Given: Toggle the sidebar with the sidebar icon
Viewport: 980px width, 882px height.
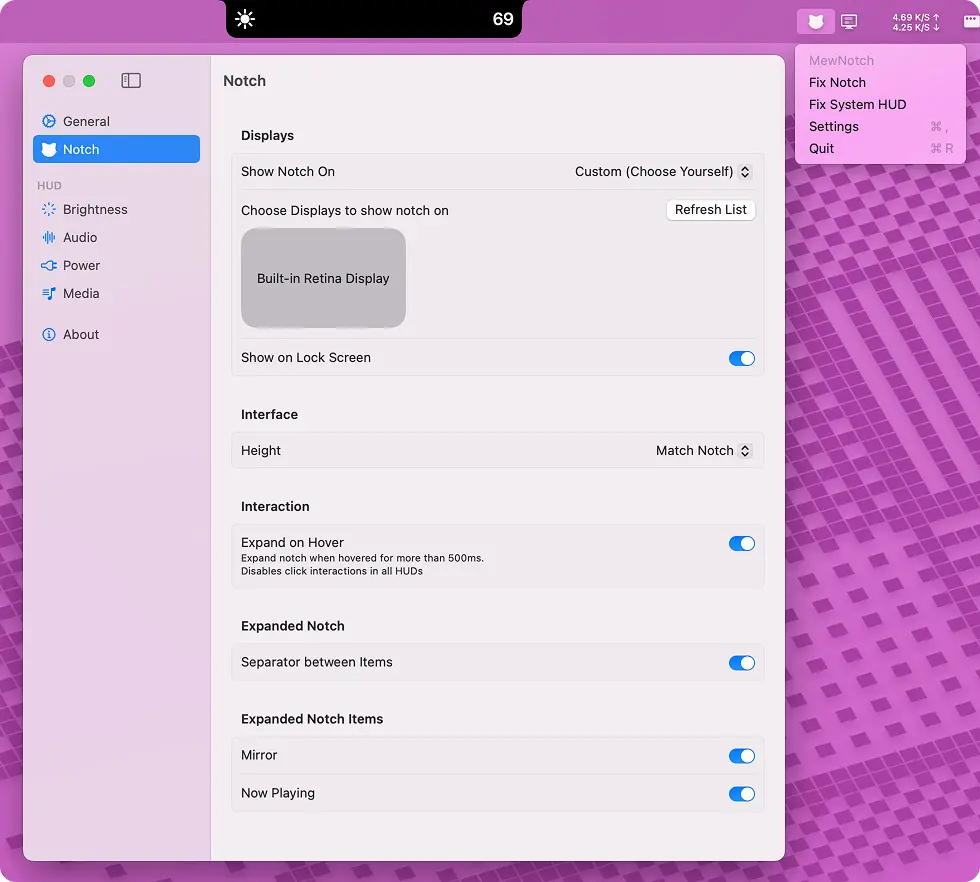Looking at the screenshot, I should (x=131, y=81).
